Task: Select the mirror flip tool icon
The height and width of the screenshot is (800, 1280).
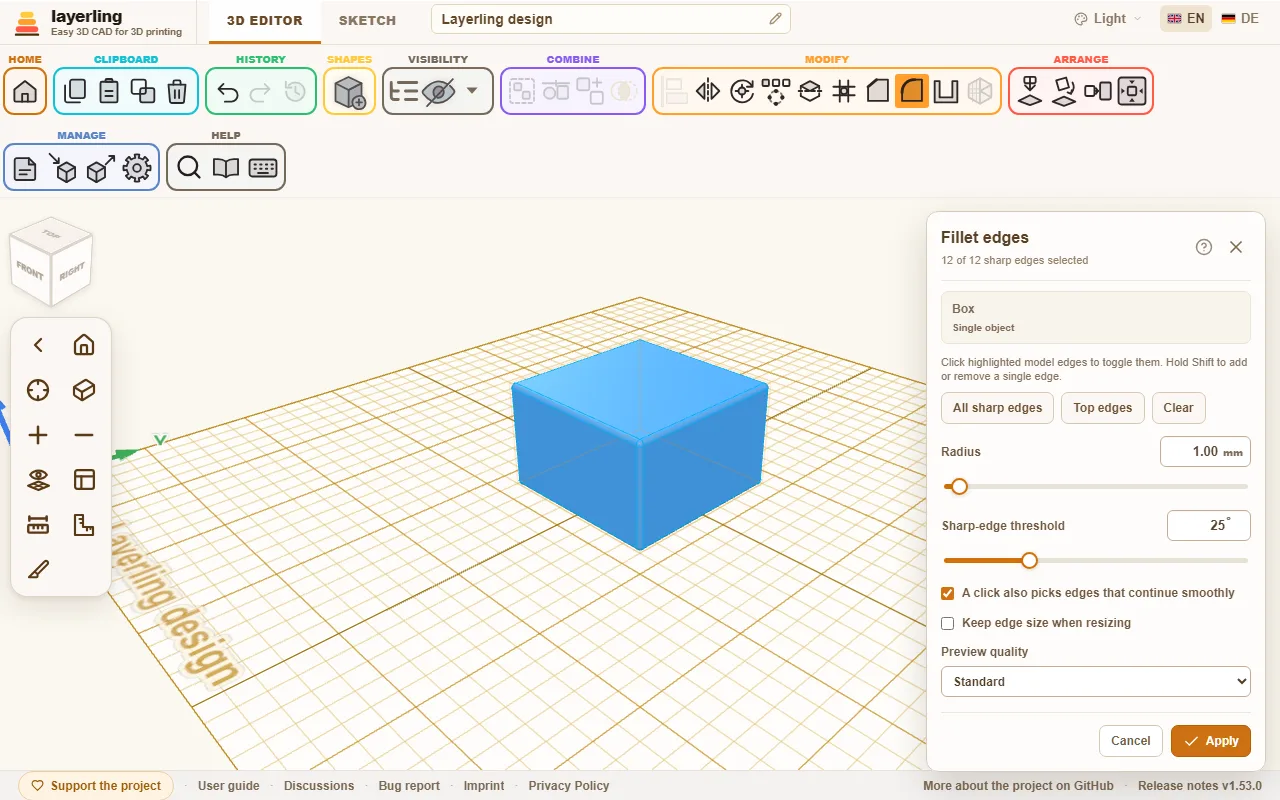Action: click(x=708, y=92)
